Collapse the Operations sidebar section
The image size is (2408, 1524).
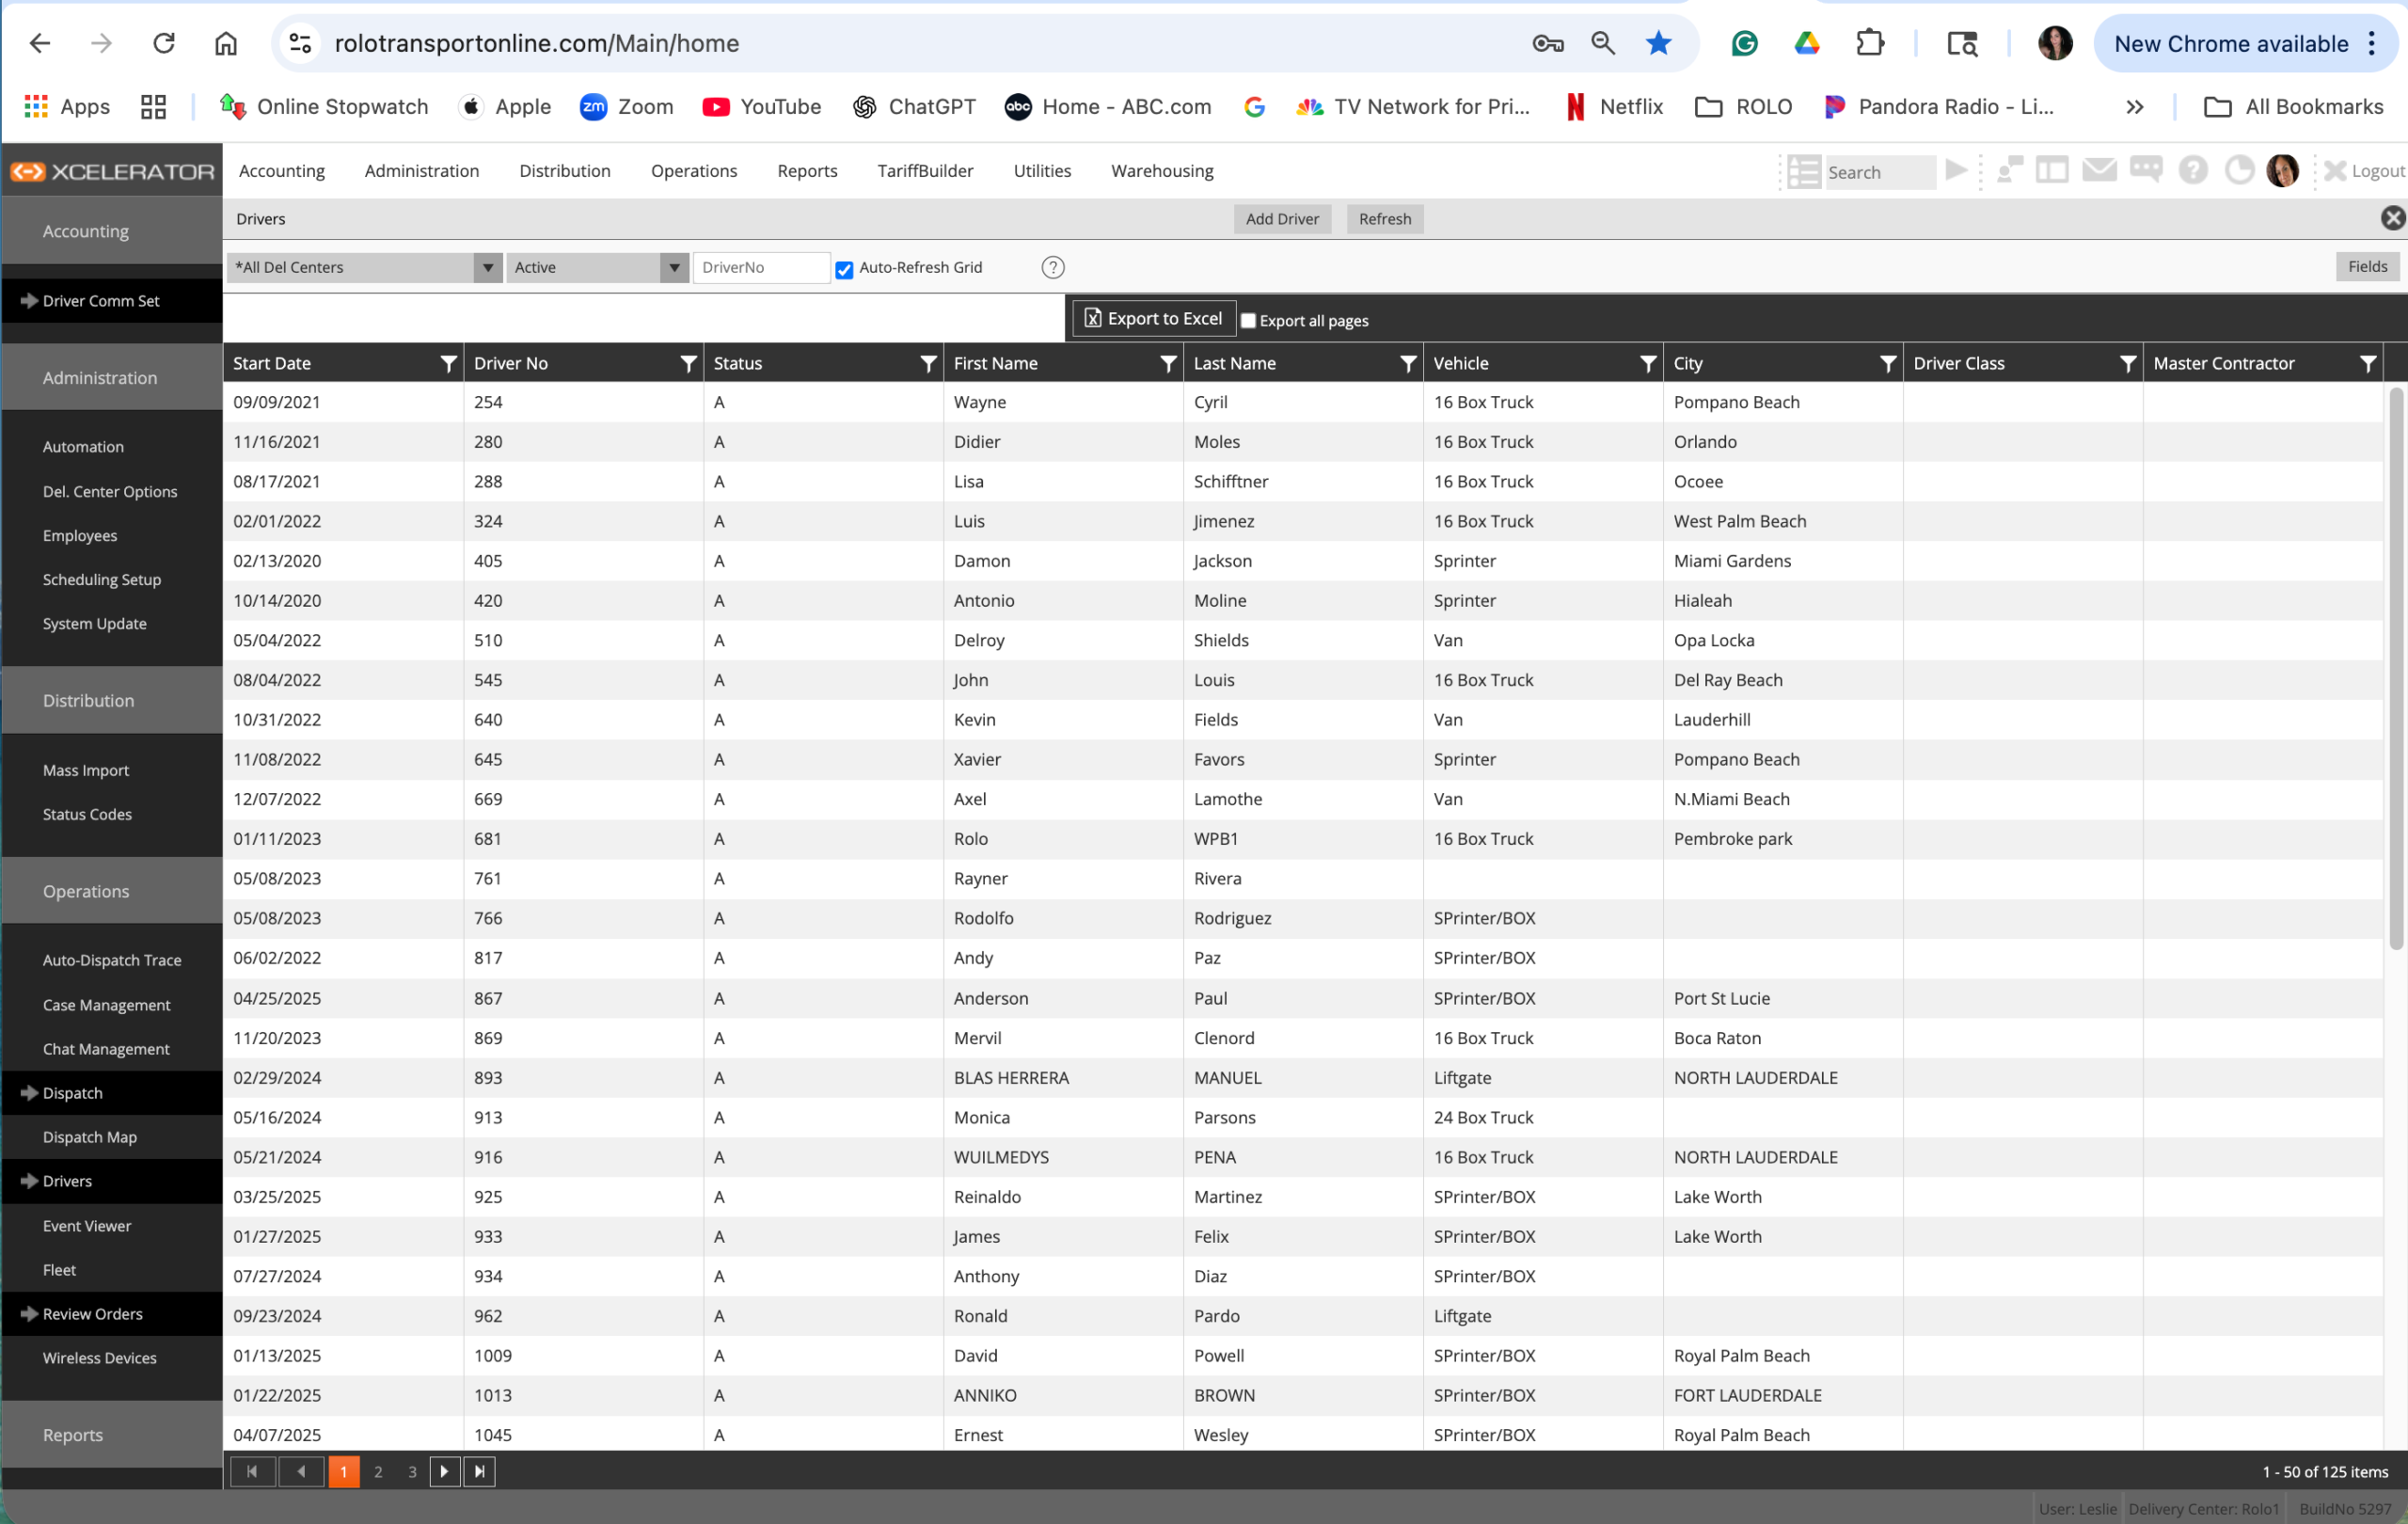[112, 890]
